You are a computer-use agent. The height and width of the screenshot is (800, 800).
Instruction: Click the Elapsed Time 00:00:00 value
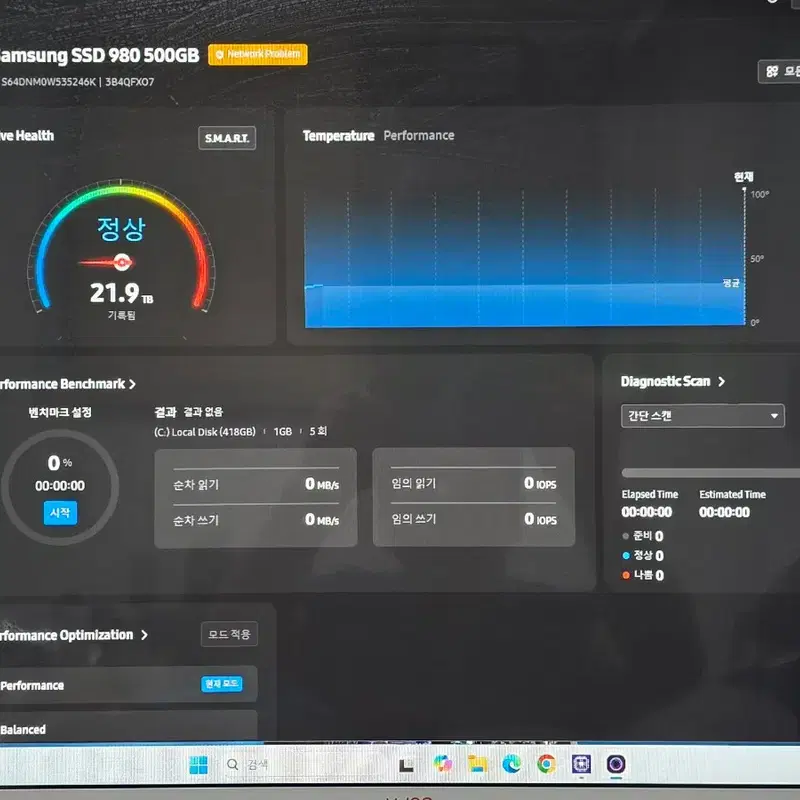646,512
